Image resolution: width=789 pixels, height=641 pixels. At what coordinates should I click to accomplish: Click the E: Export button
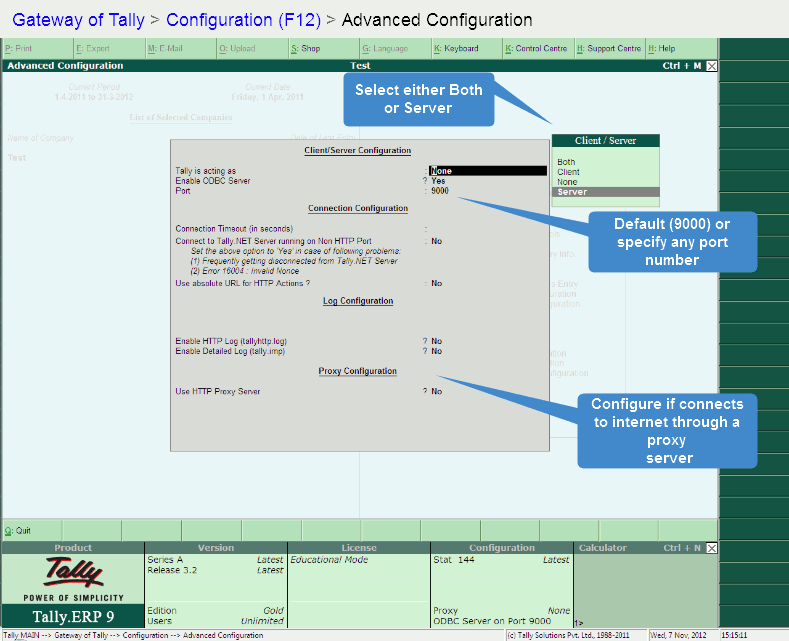pyautogui.click(x=110, y=48)
